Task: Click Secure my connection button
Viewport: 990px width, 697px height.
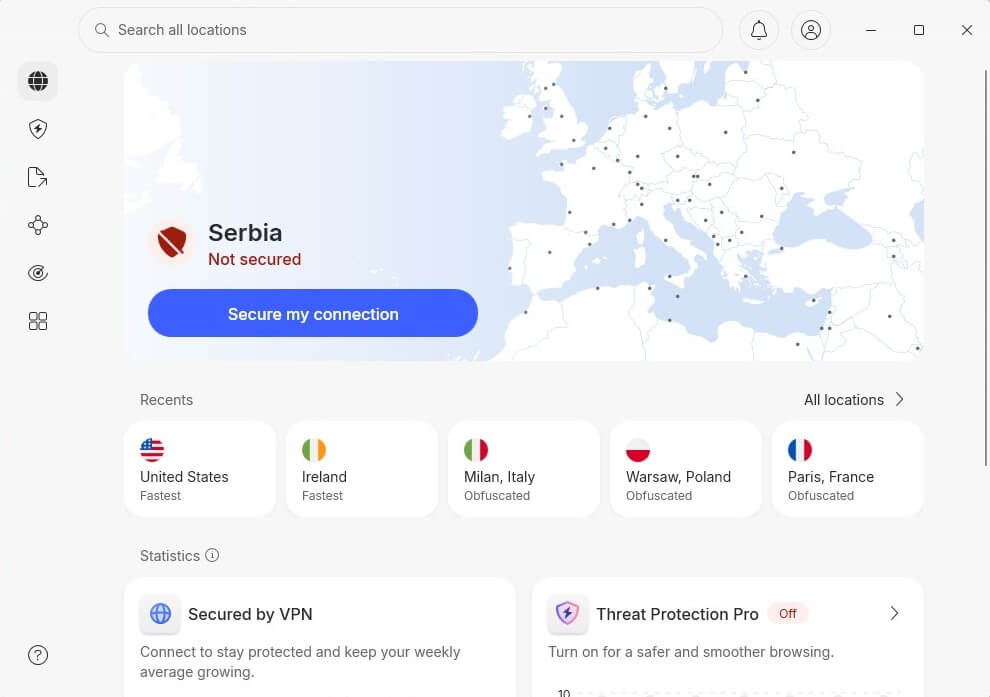Action: click(x=313, y=314)
